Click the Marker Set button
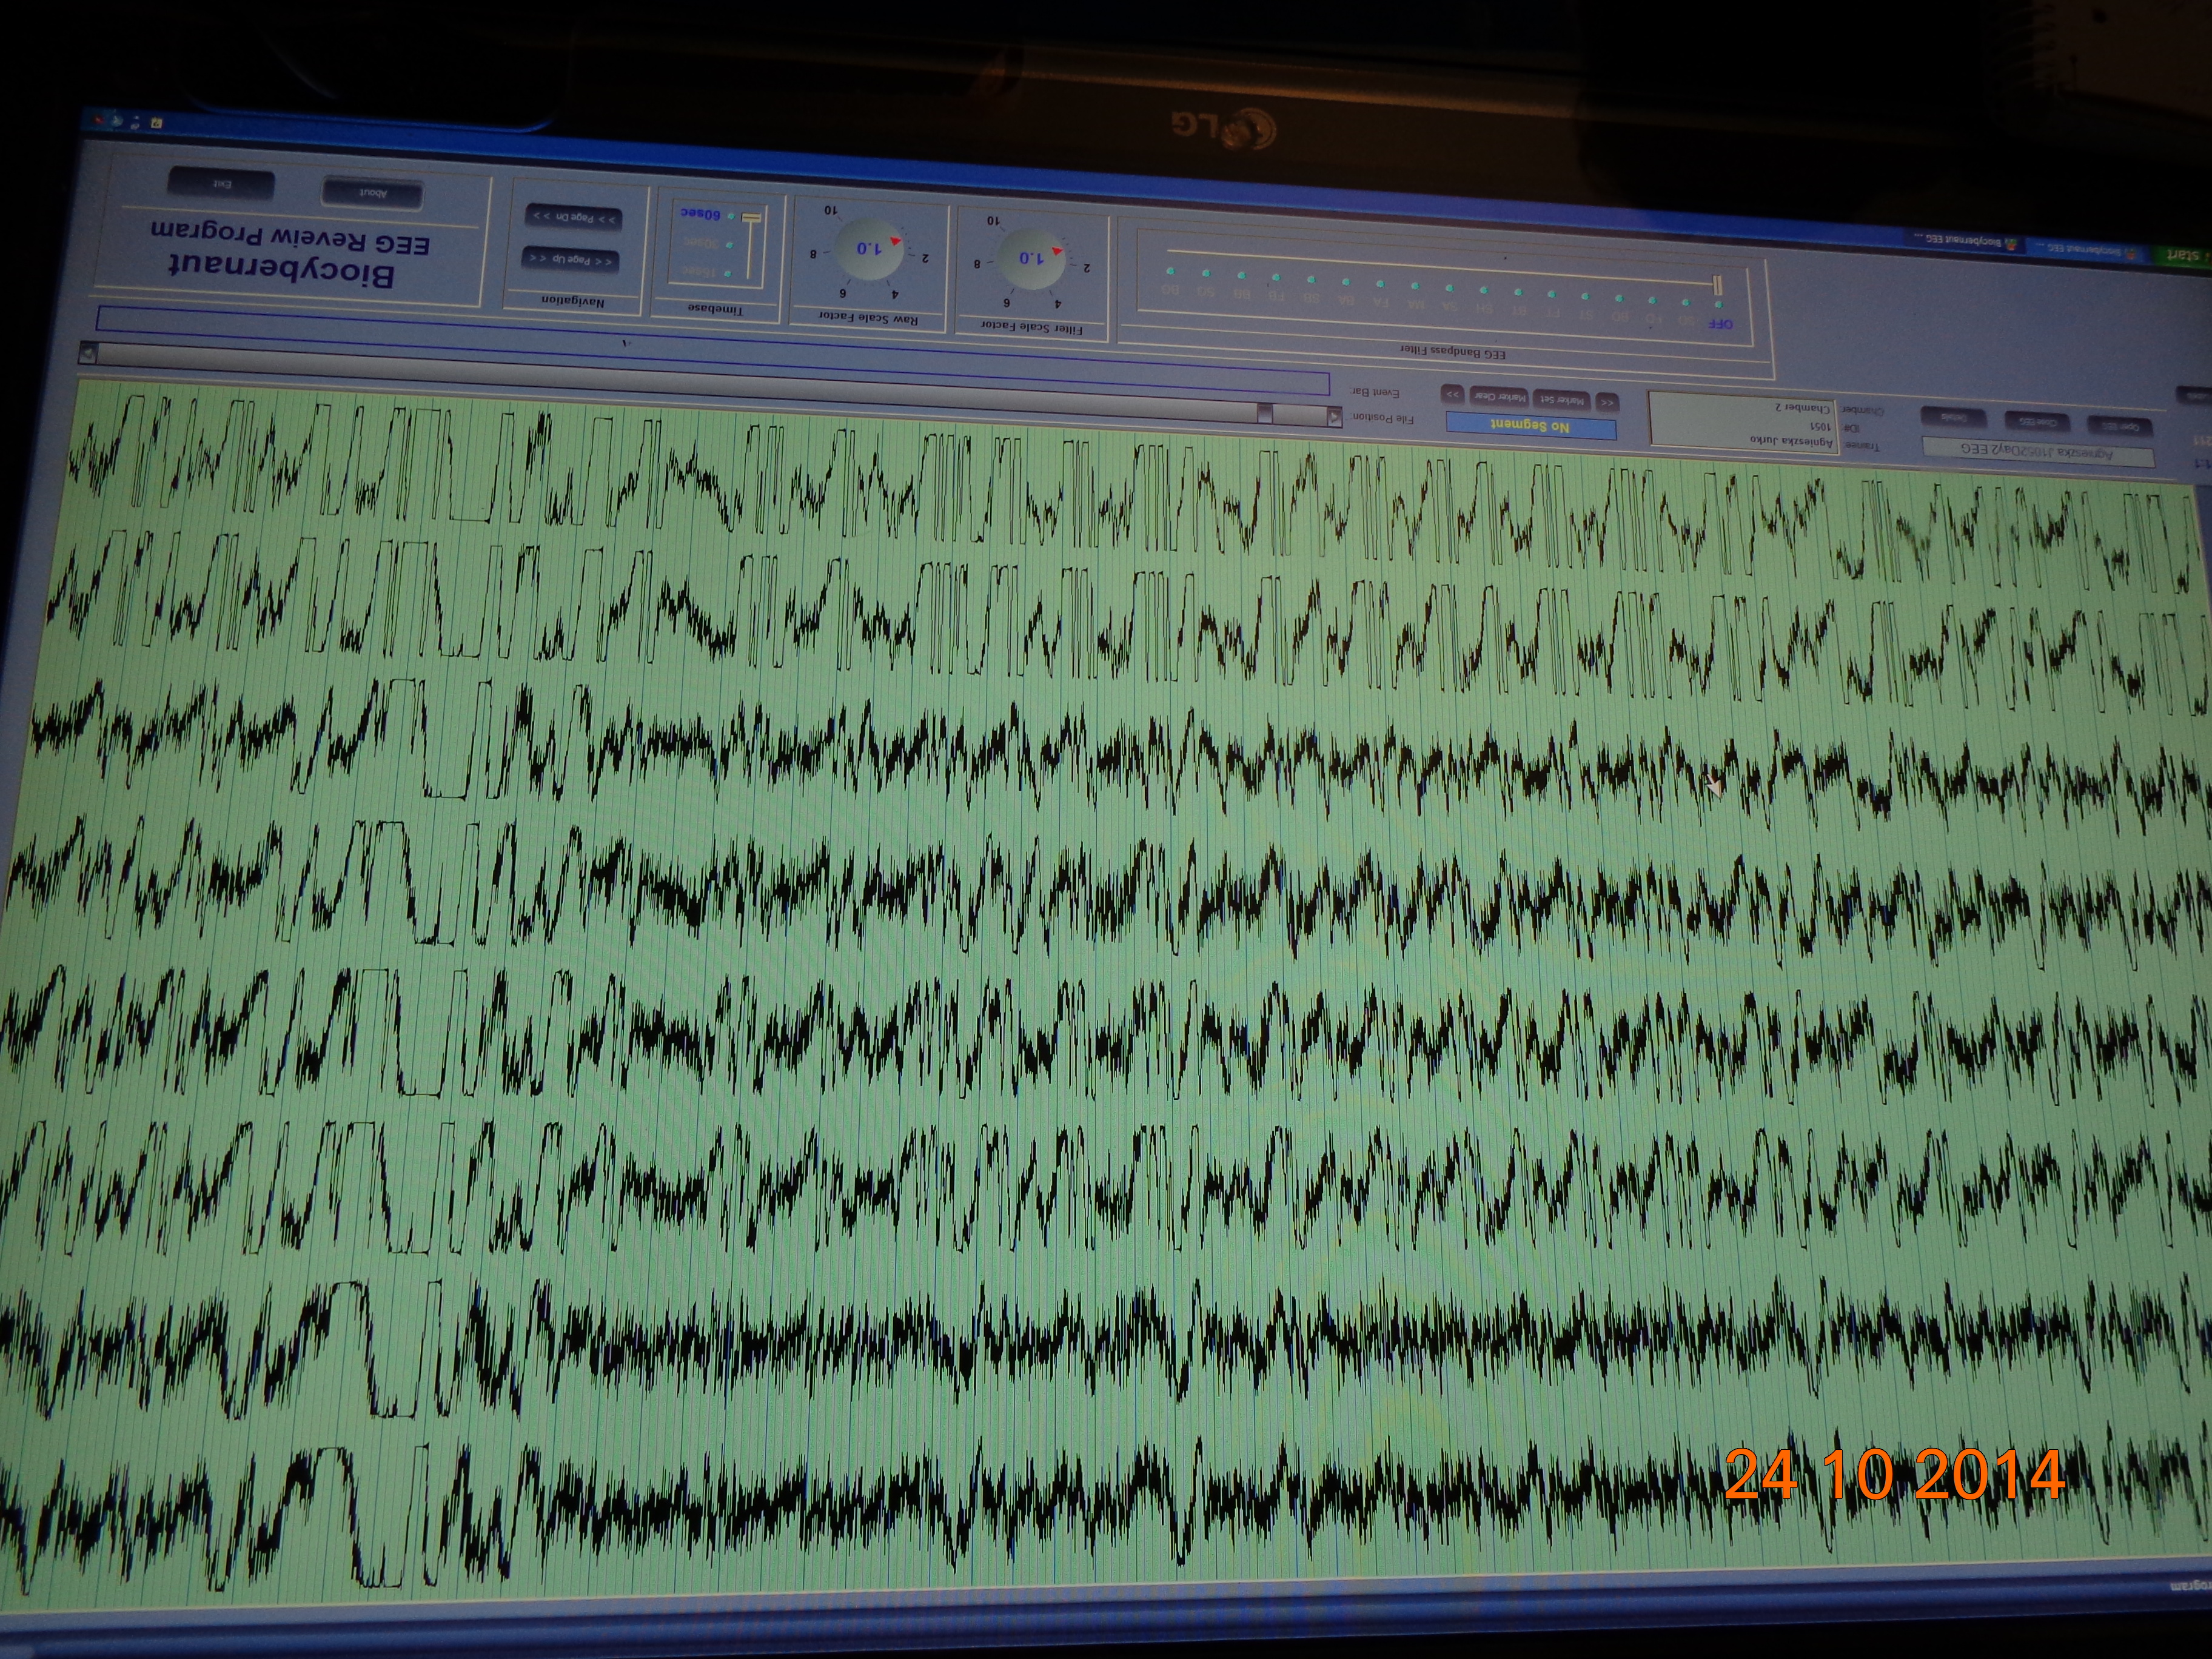The height and width of the screenshot is (1659, 2212). click(1563, 400)
